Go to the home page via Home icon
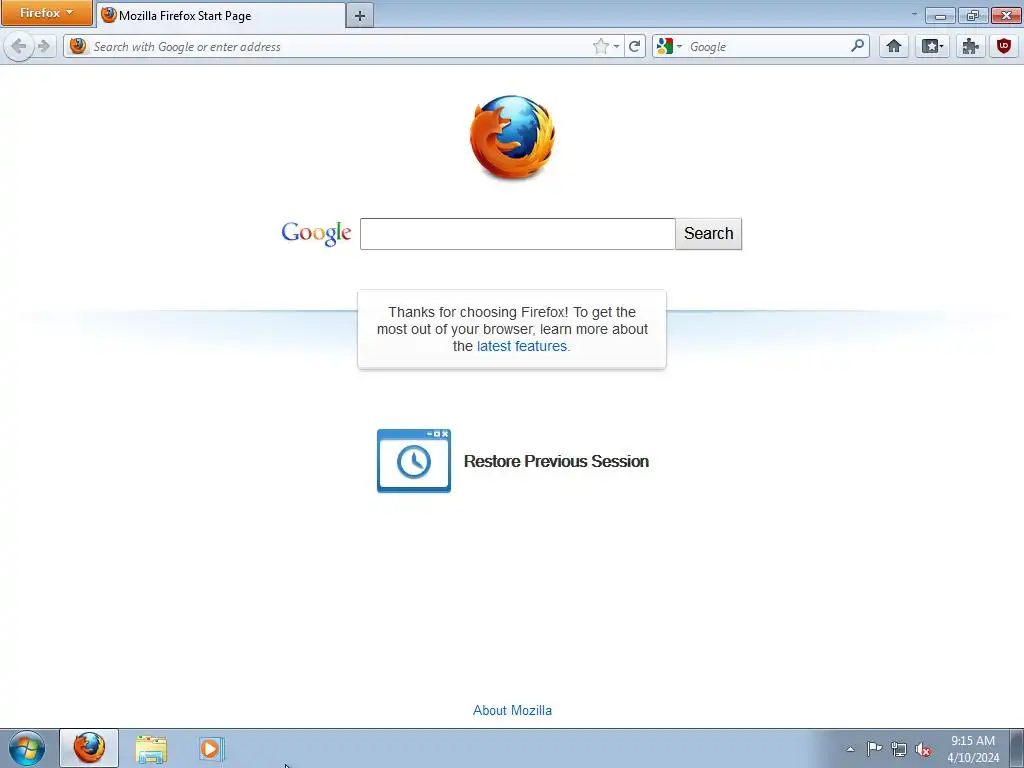The height and width of the screenshot is (768, 1024). pyautogui.click(x=893, y=46)
